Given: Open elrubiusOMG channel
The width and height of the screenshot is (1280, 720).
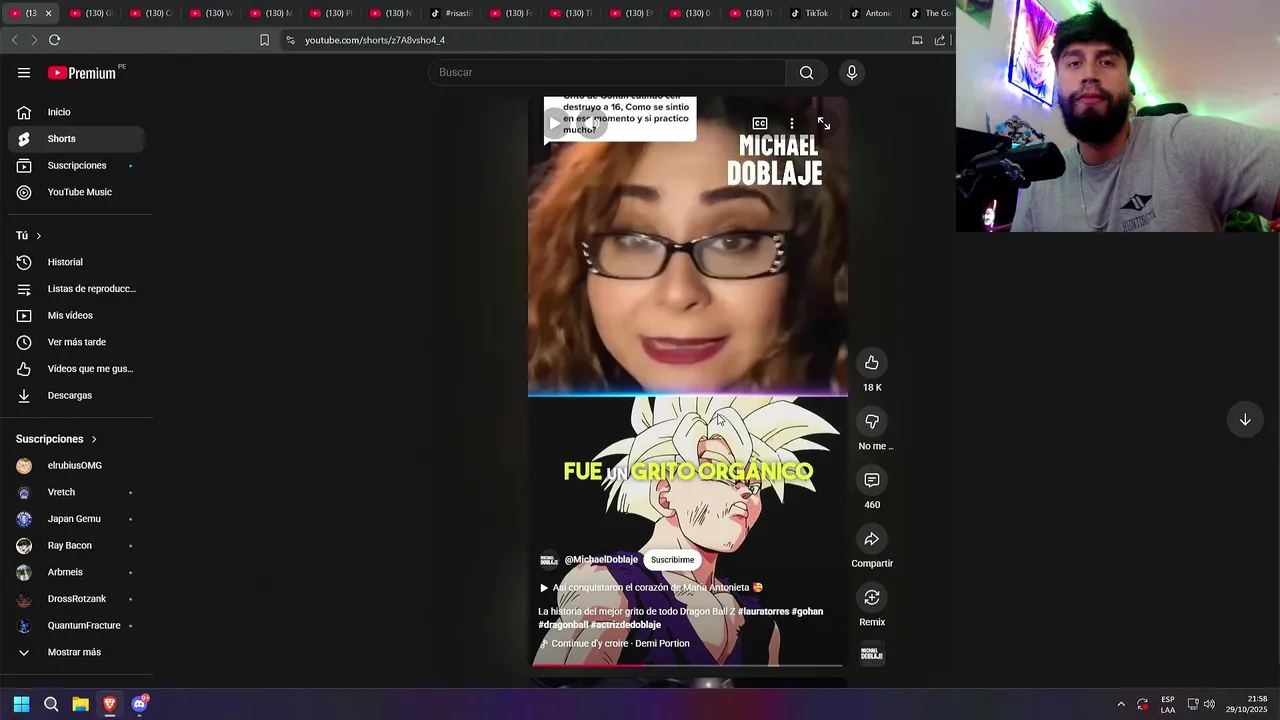Looking at the screenshot, I should (x=76, y=466).
